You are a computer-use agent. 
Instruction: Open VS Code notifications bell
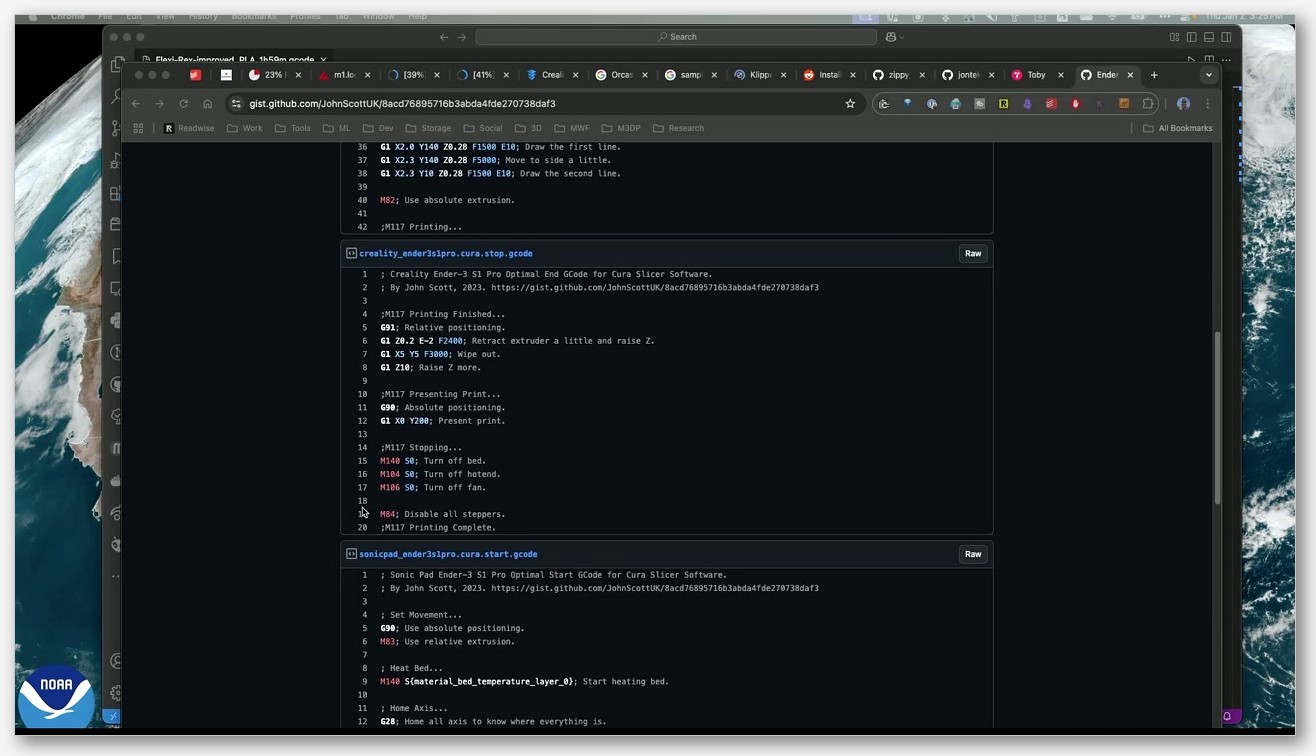(1227, 716)
